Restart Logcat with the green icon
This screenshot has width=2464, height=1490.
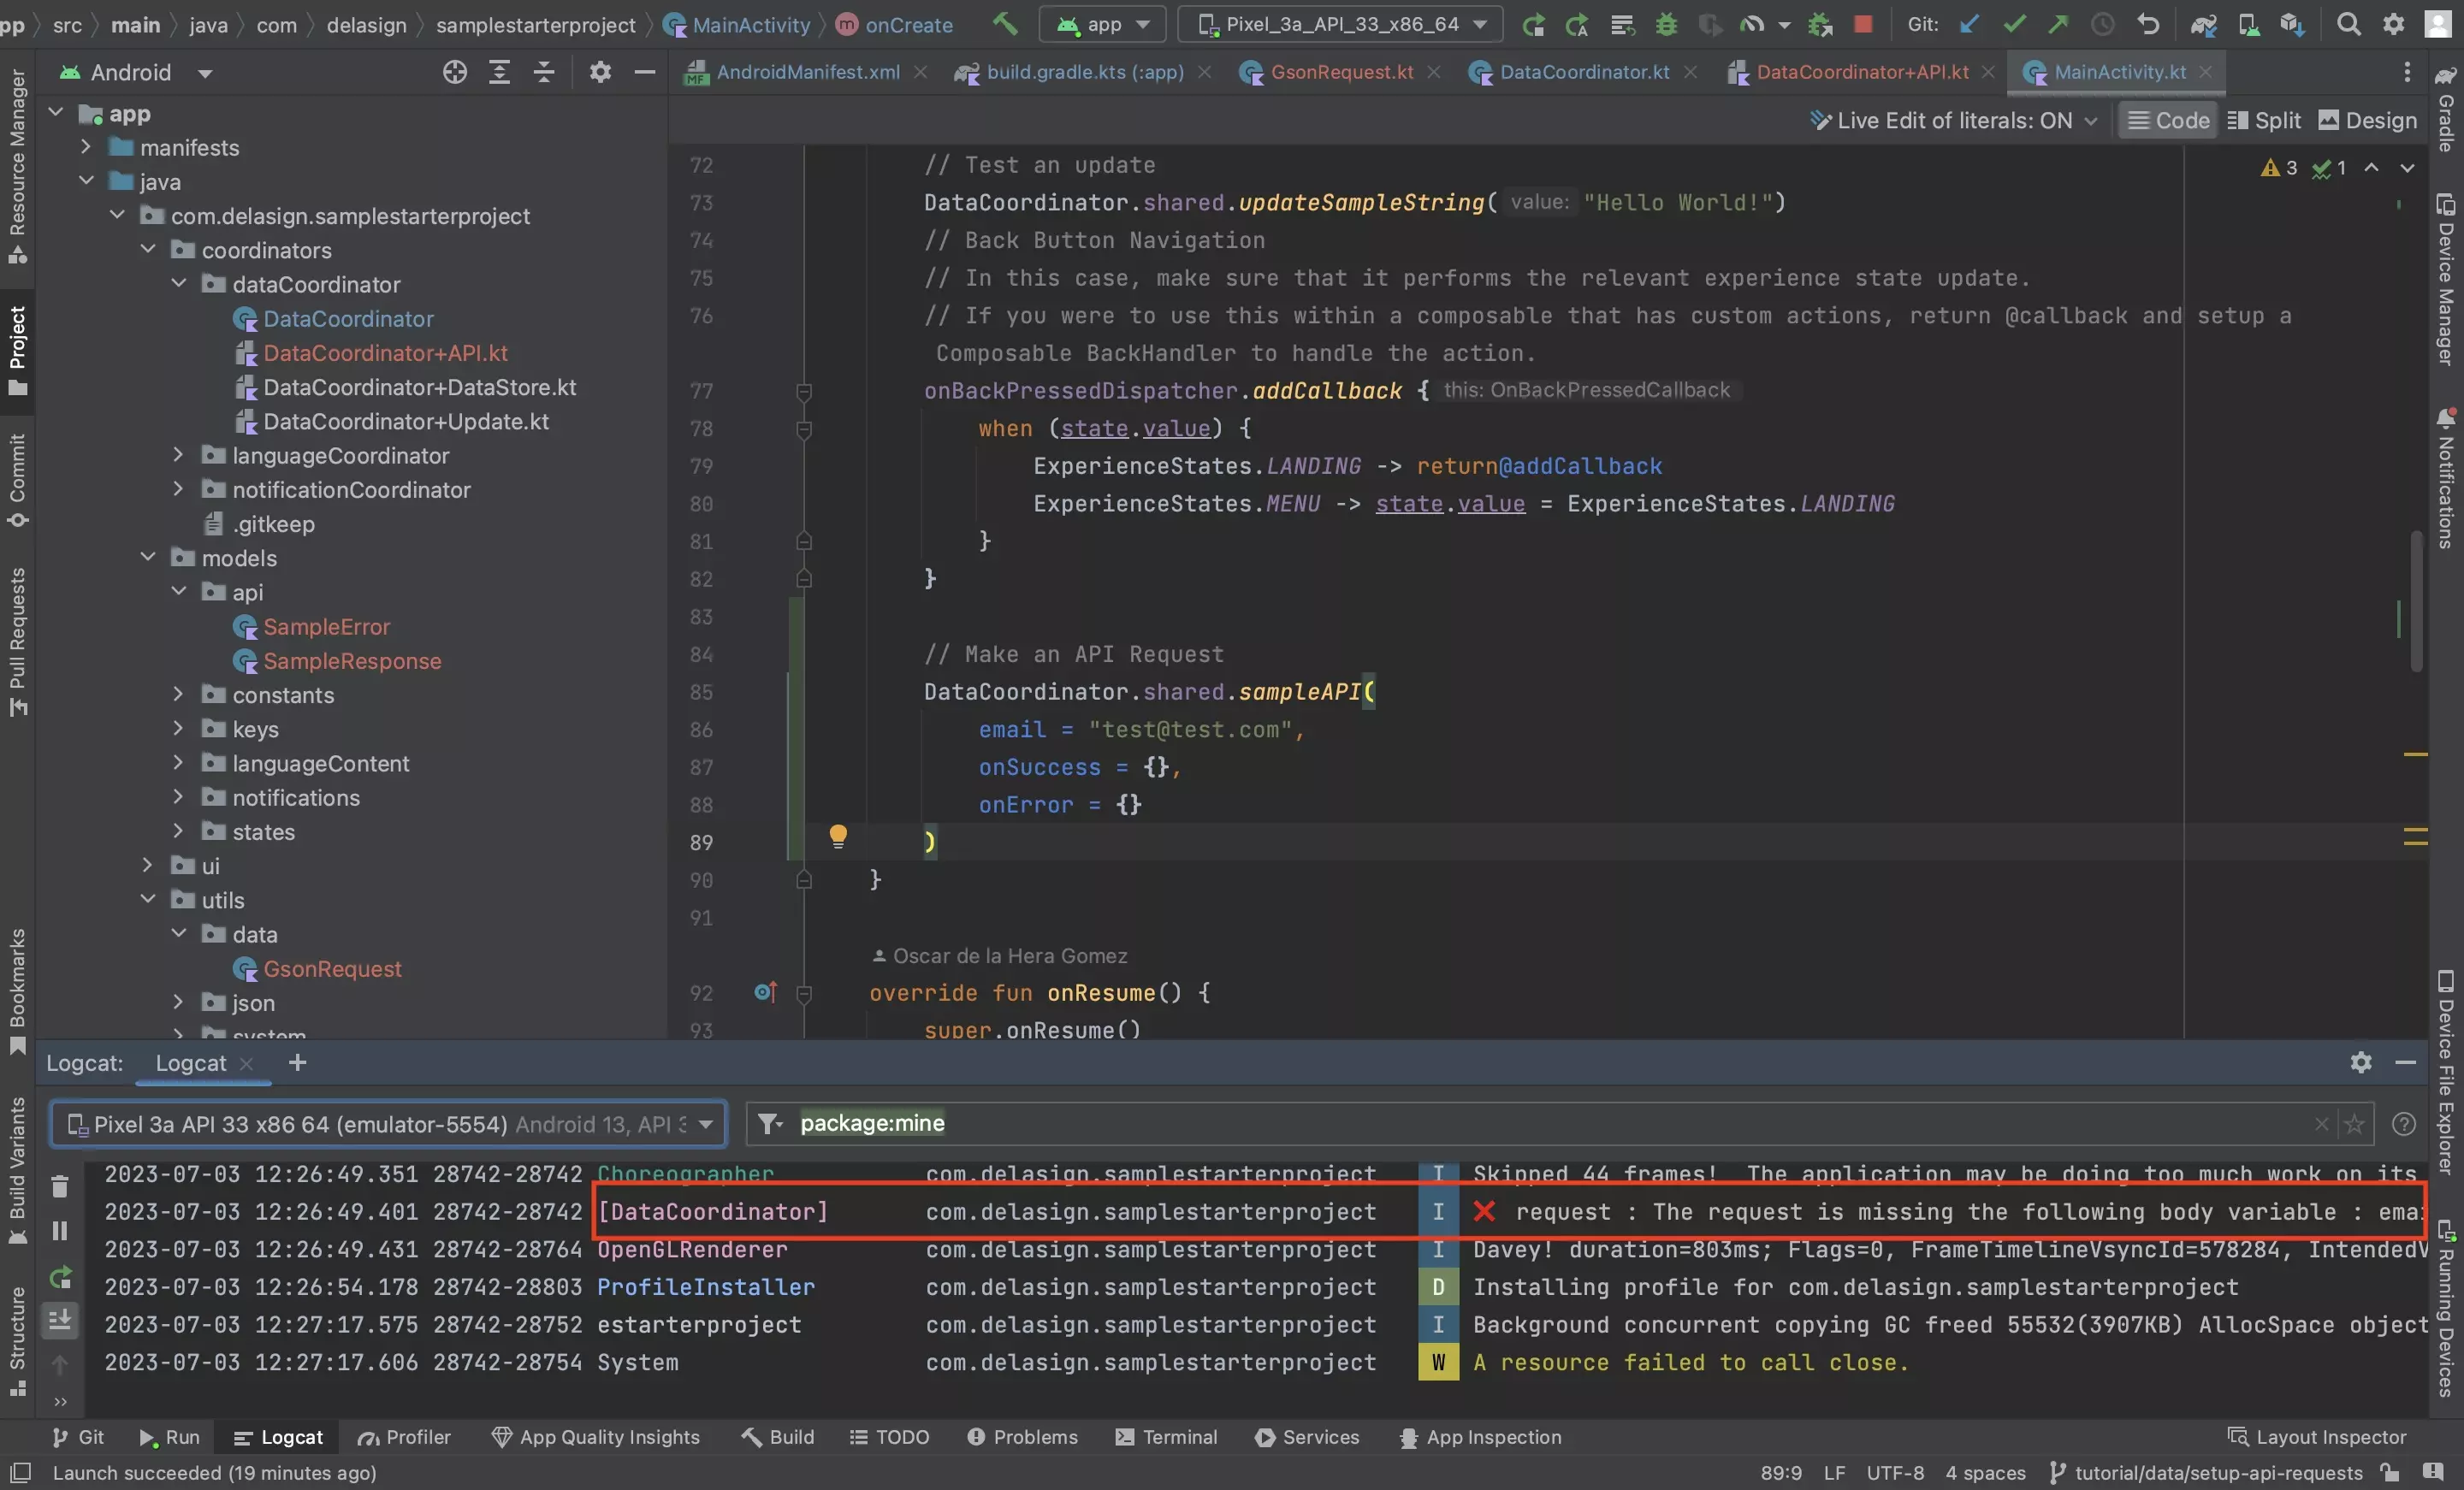coord(60,1277)
